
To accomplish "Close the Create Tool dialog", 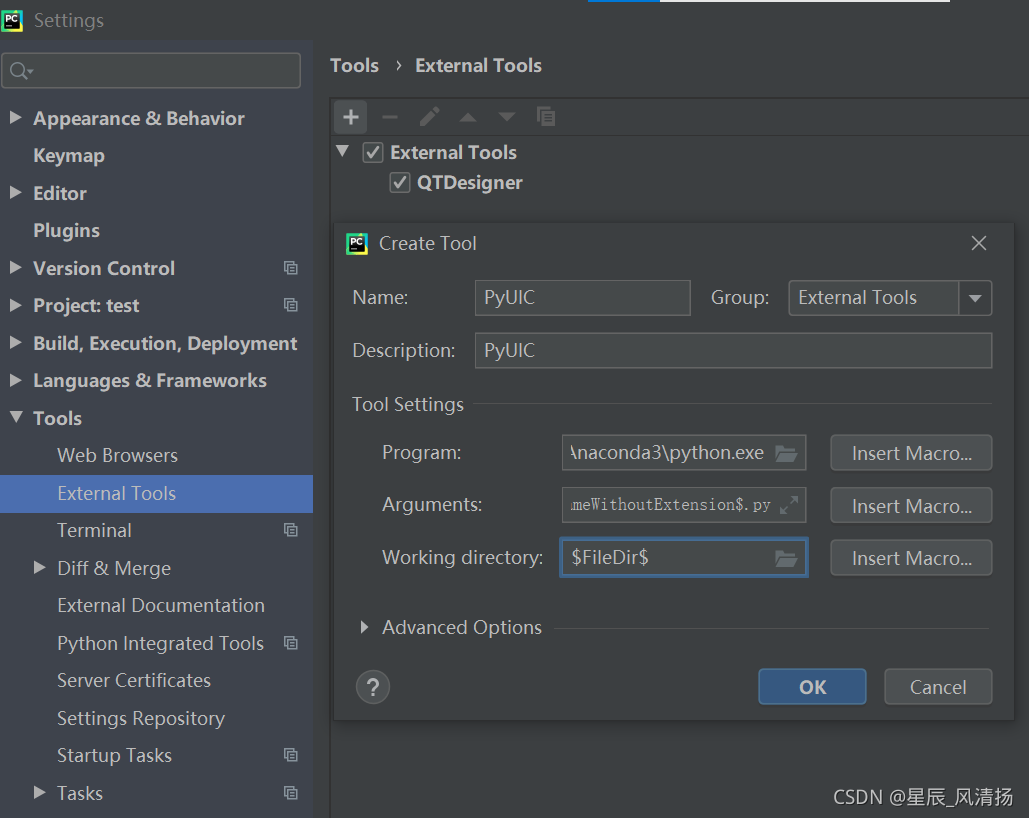I will (978, 243).
